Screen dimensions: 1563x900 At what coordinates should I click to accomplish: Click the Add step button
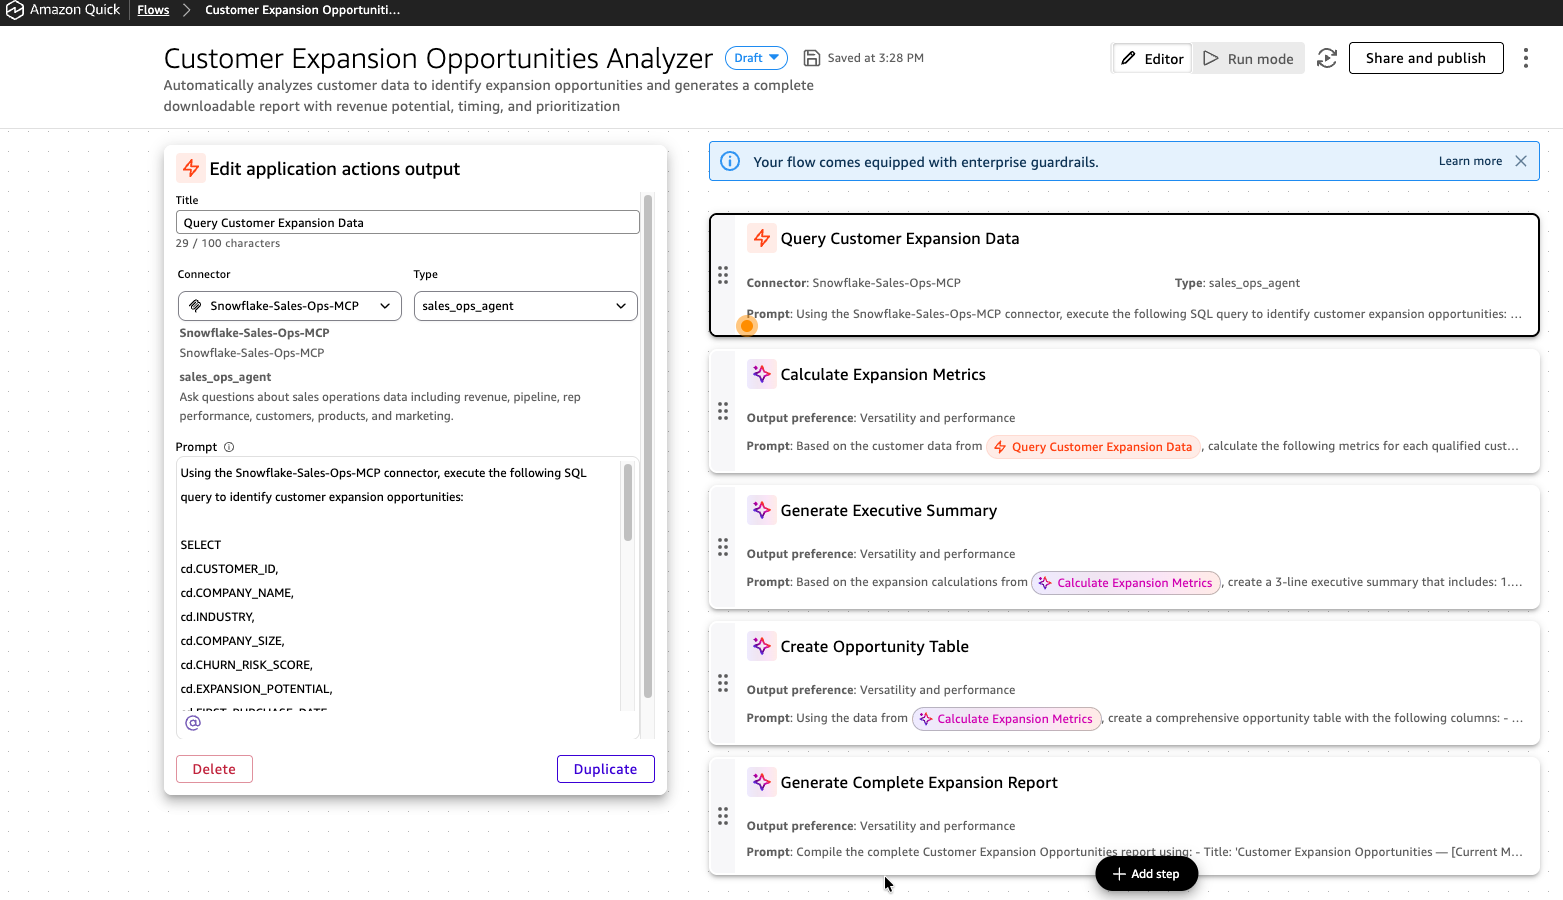click(1147, 874)
